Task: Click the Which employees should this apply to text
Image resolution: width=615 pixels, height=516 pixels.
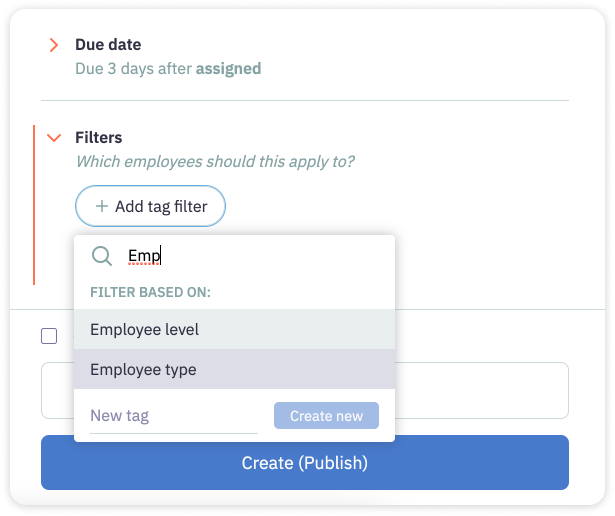Action: pyautogui.click(x=215, y=162)
